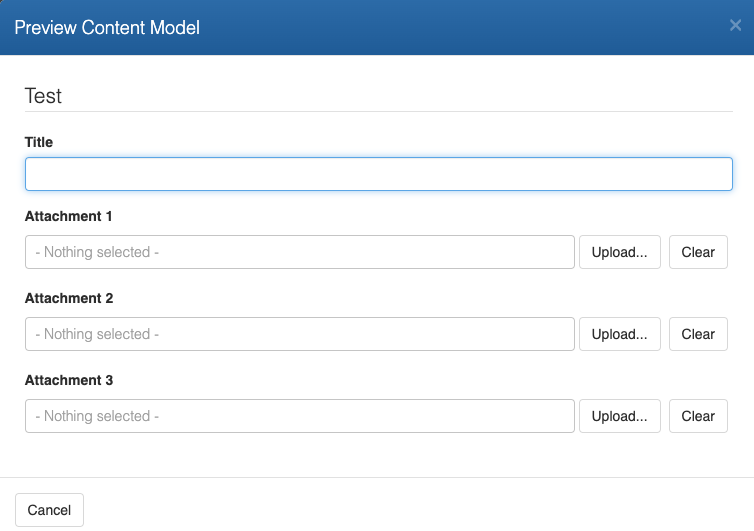Screen dimensions: 754x531
Task: Click the Title field label
Action: (39, 142)
